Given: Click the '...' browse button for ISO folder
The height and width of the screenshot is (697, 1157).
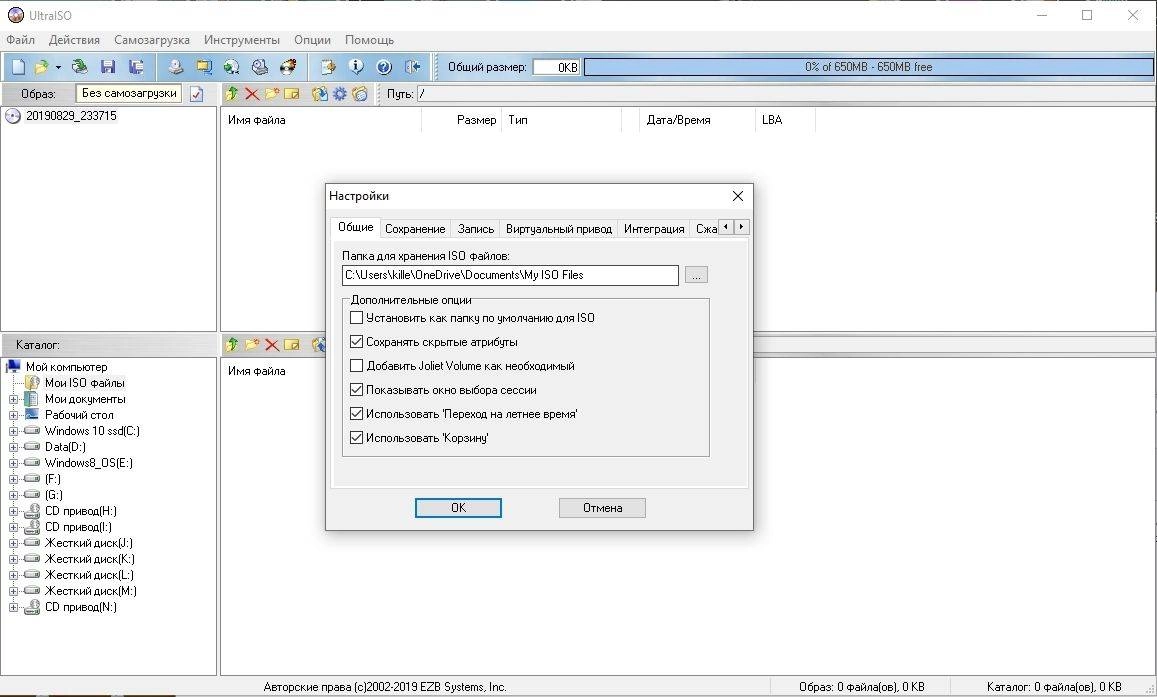Looking at the screenshot, I should 696,275.
